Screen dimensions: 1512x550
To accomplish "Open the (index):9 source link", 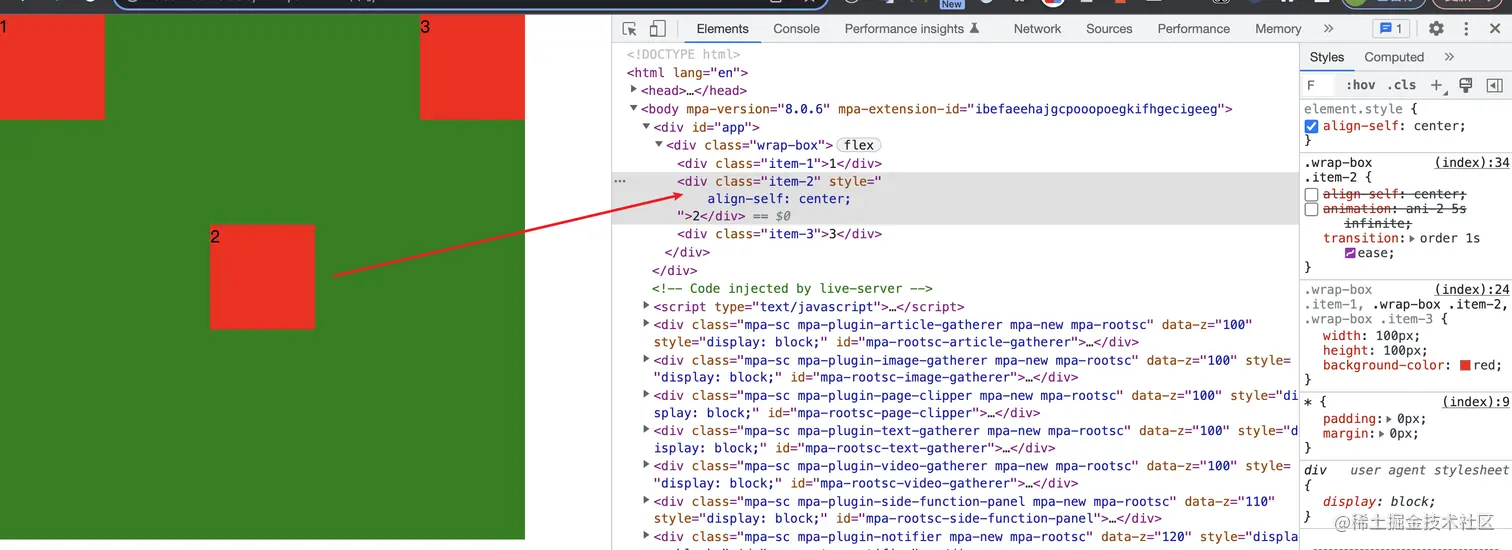I will click(x=1476, y=402).
